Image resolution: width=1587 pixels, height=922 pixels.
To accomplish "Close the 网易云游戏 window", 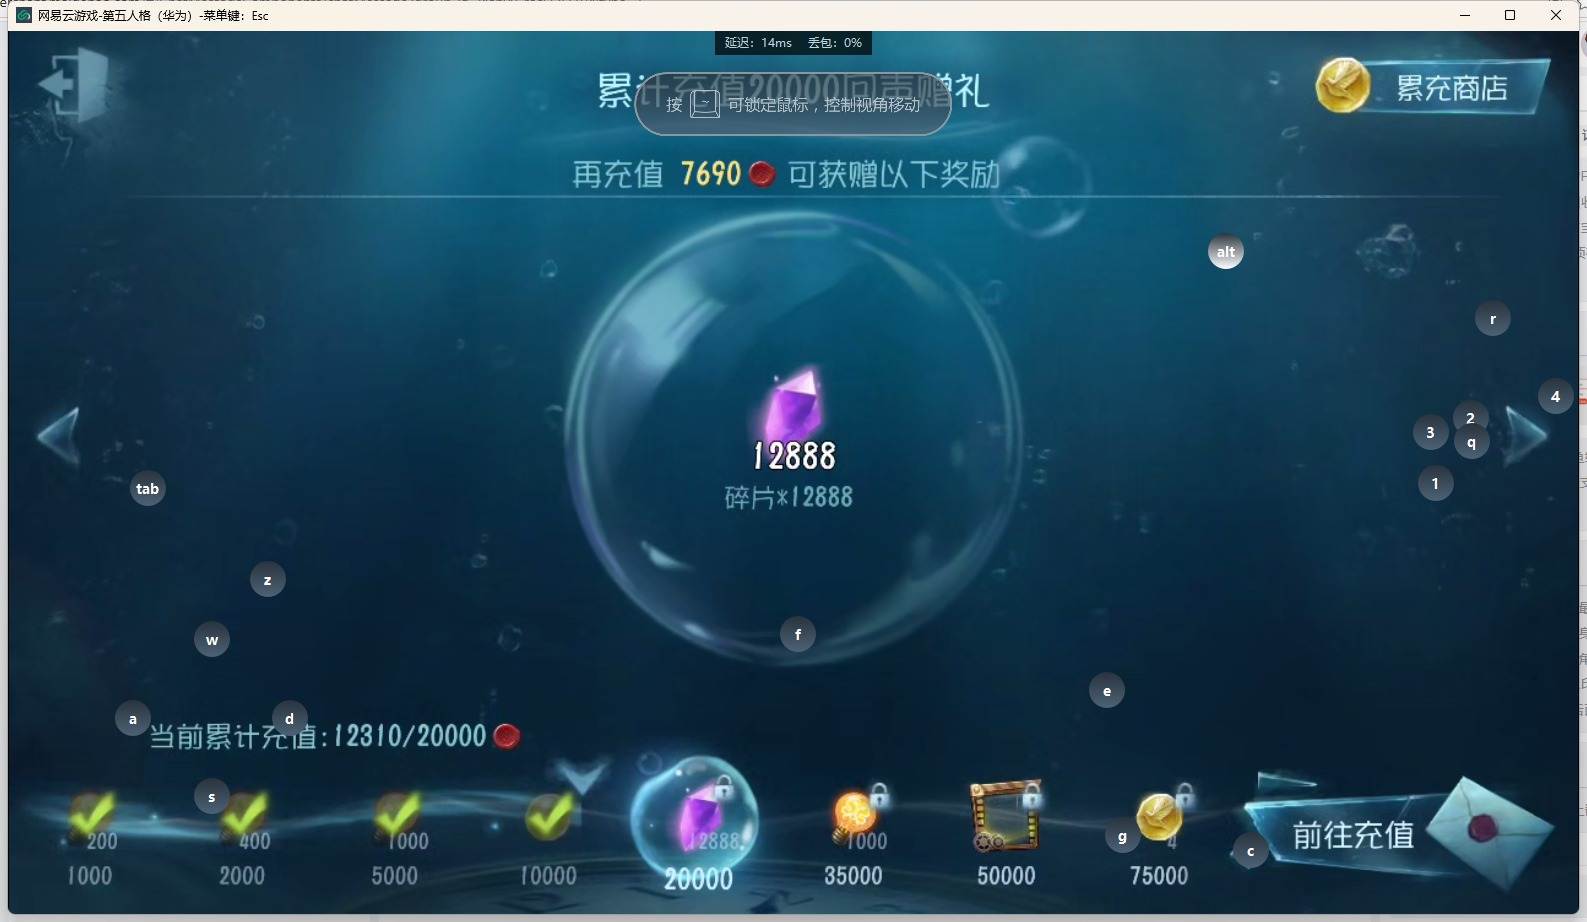I will [1556, 15].
